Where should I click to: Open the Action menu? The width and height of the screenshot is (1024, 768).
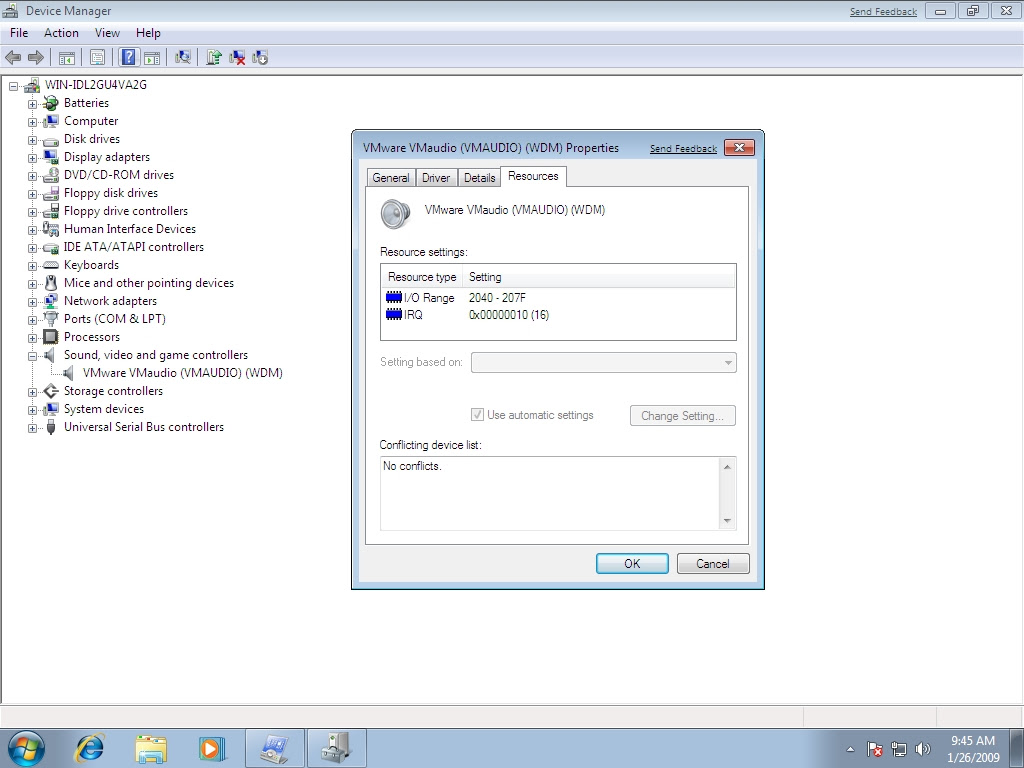[x=61, y=33]
